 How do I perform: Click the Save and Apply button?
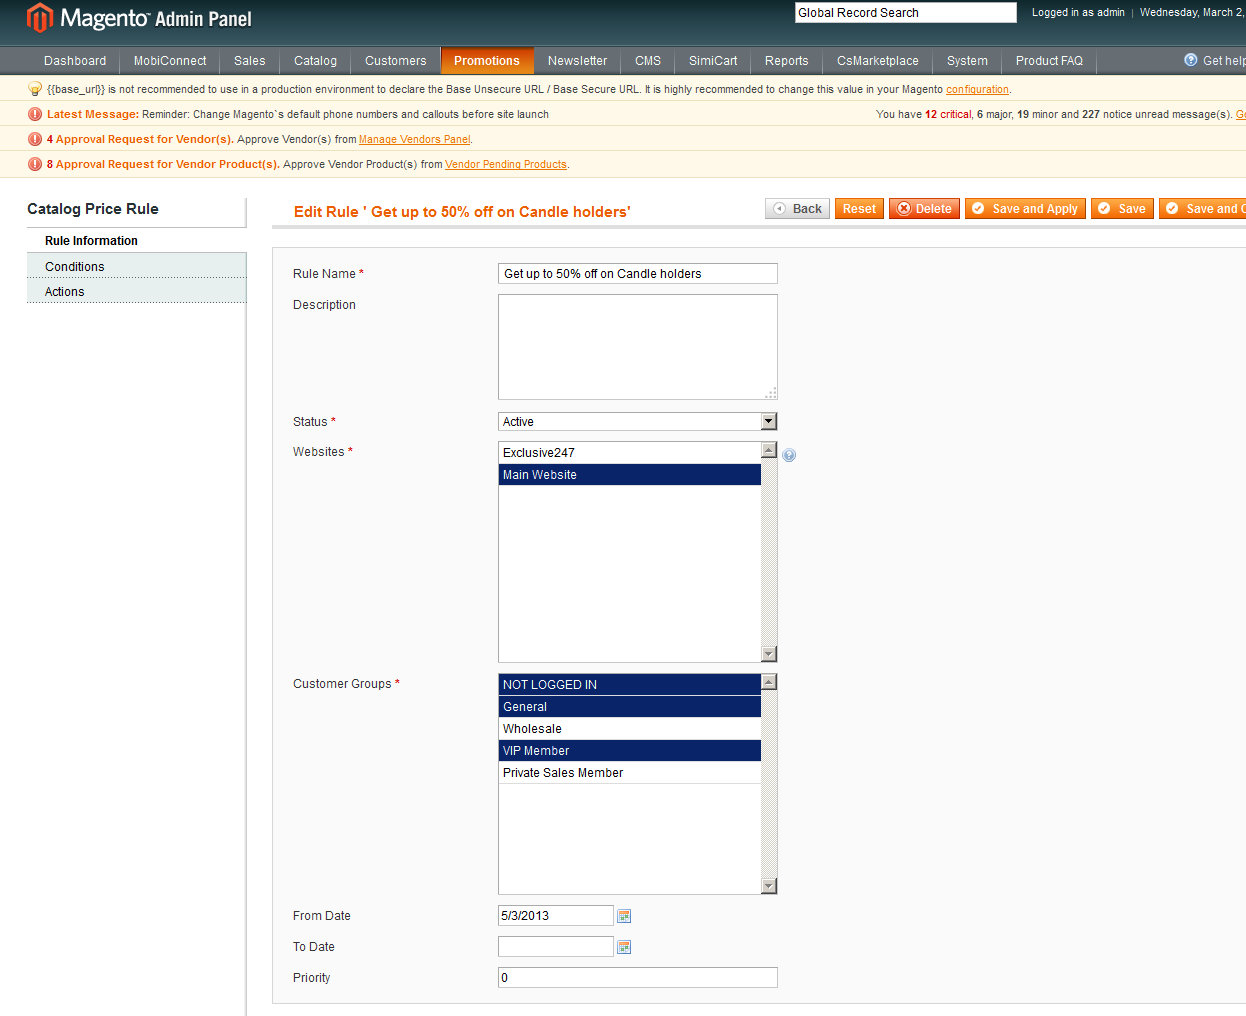coord(1025,209)
